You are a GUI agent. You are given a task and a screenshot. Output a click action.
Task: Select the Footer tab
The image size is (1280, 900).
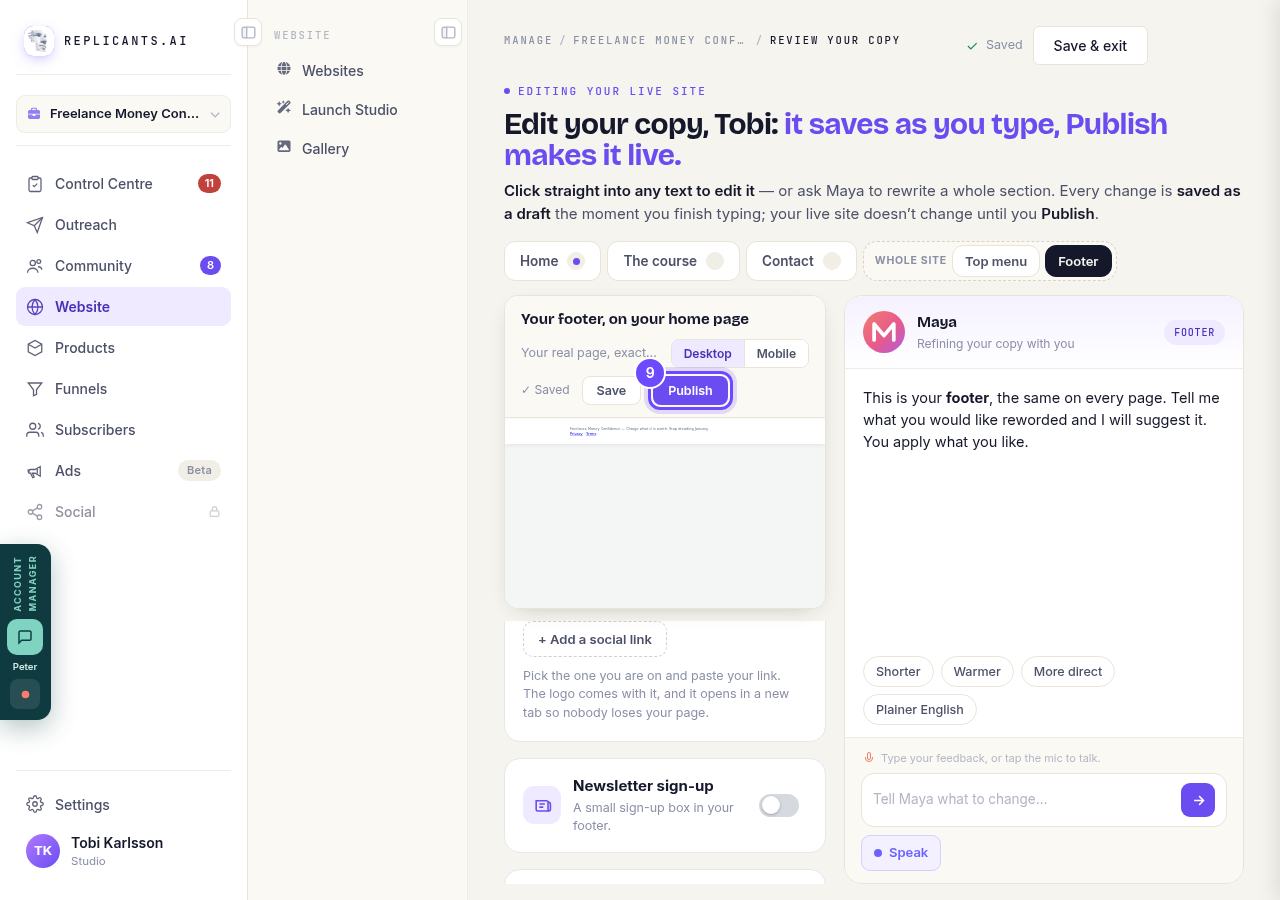click(1078, 261)
